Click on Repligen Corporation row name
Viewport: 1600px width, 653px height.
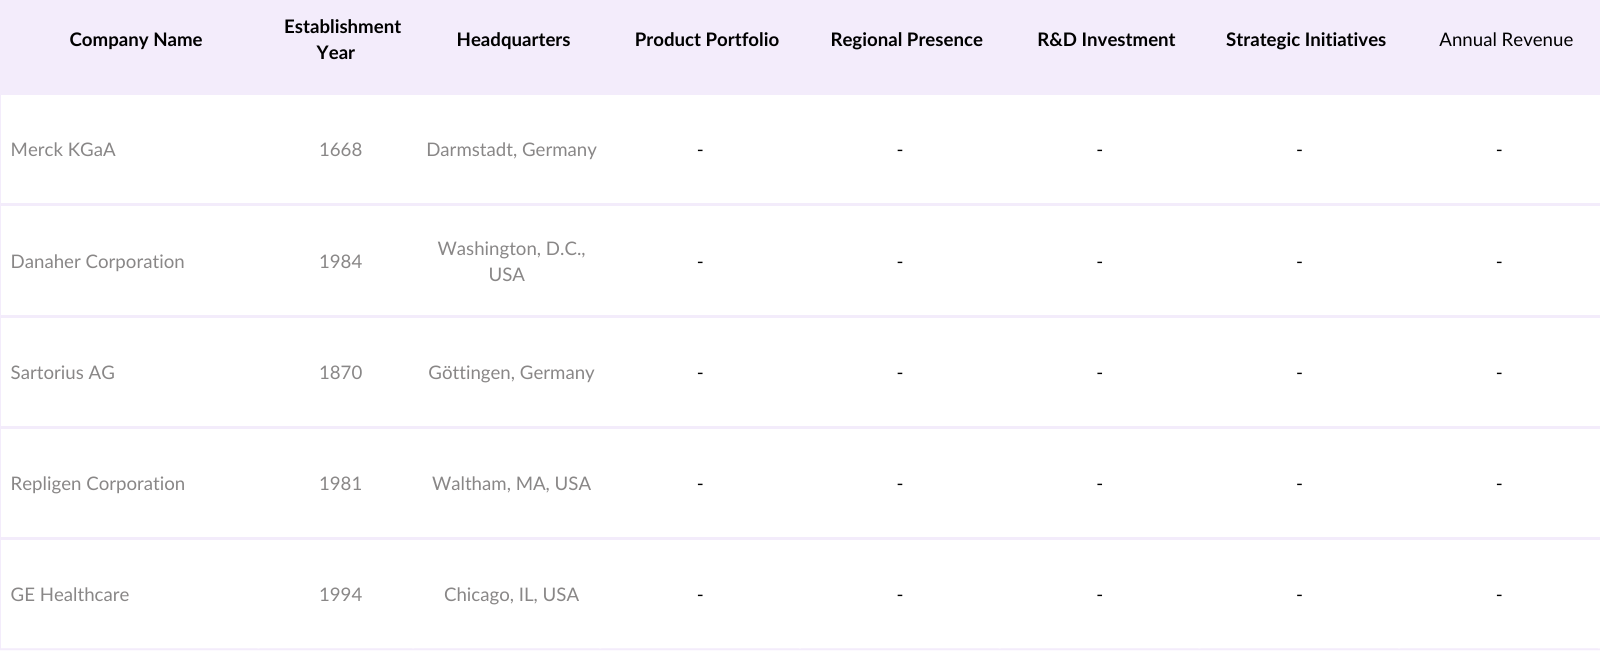coord(97,484)
